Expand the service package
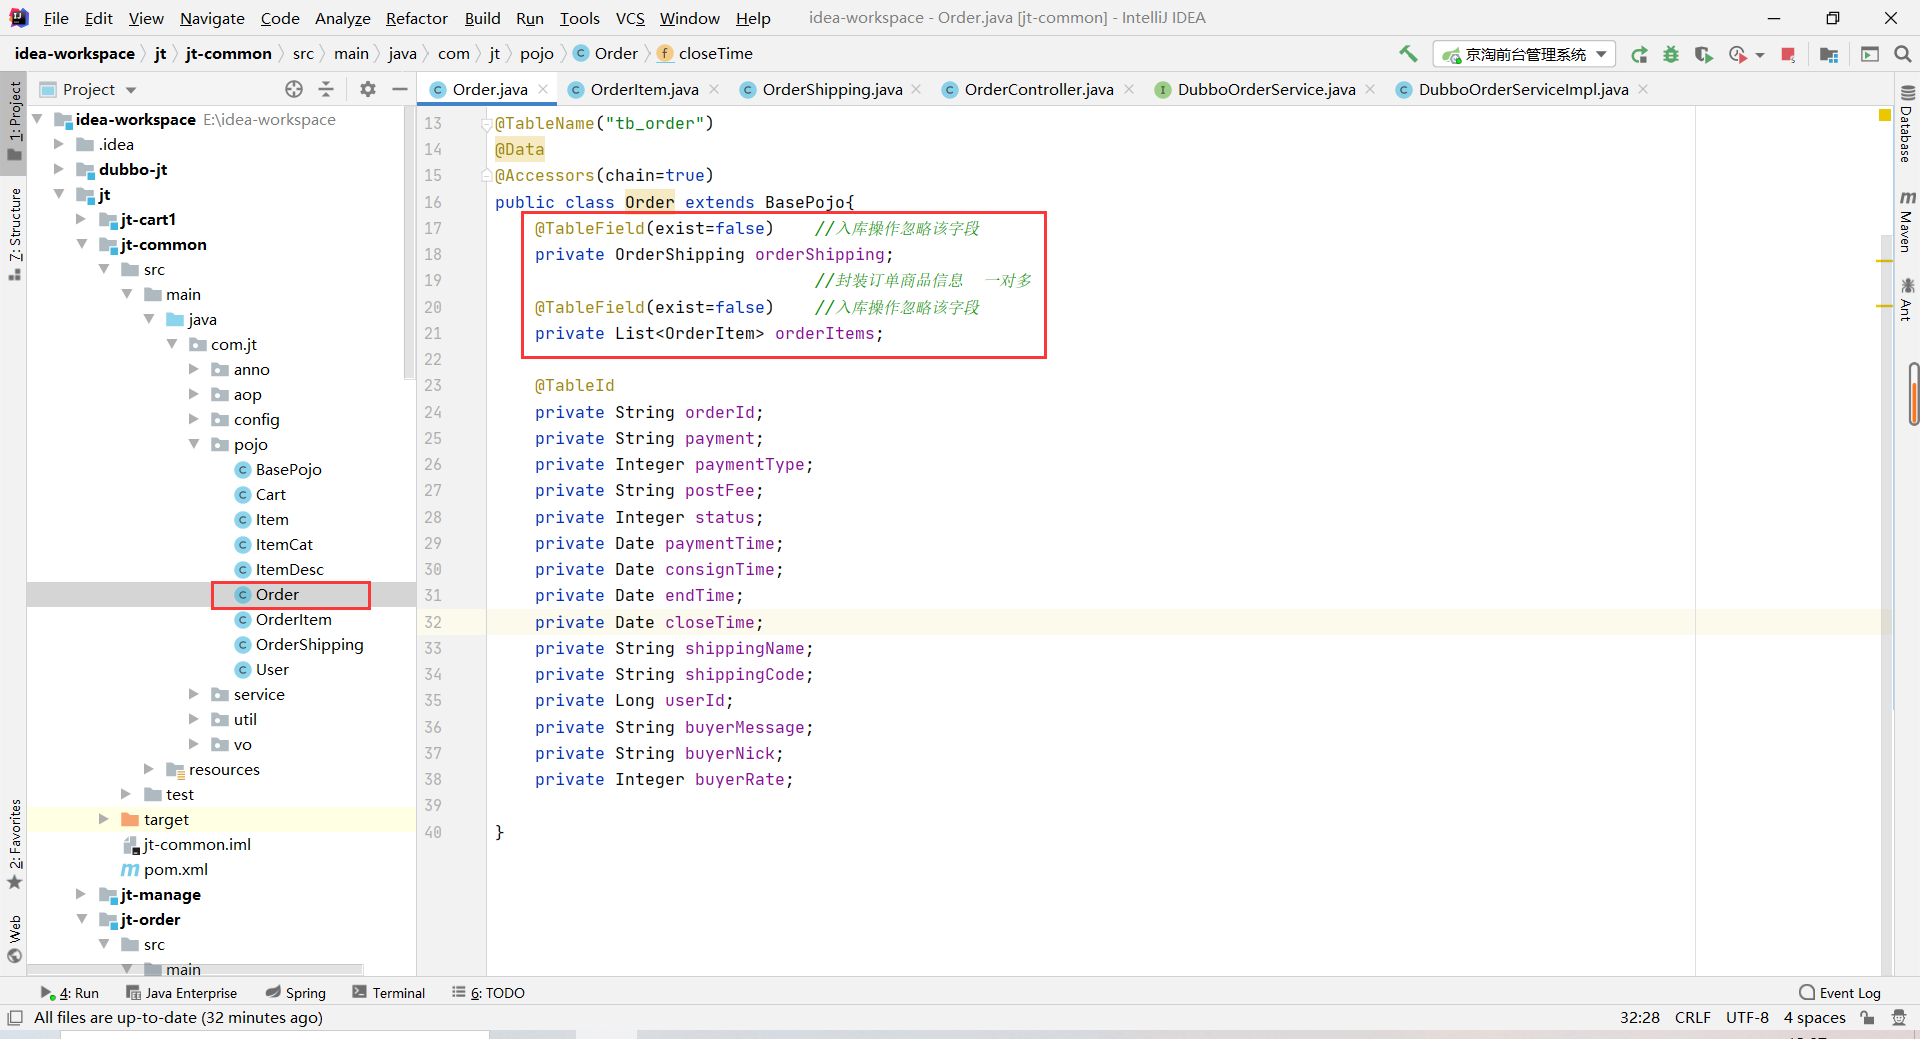1920x1039 pixels. [x=194, y=694]
